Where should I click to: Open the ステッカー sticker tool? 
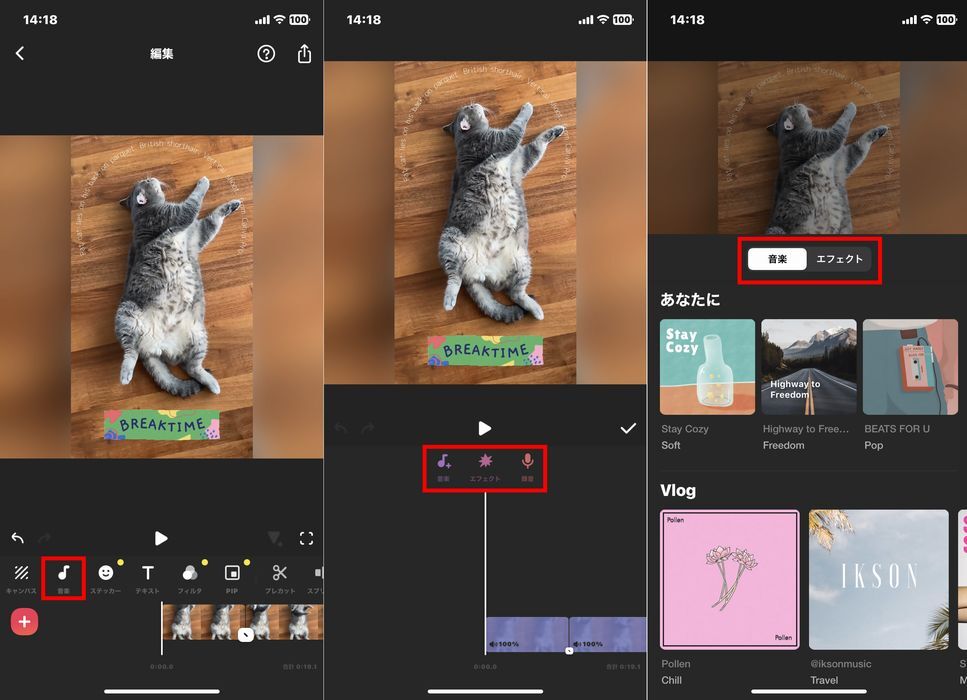point(105,577)
